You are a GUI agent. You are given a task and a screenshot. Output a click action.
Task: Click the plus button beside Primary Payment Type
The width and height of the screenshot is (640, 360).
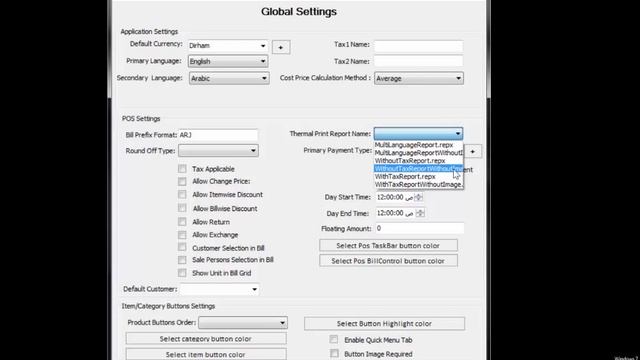pyautogui.click(x=473, y=151)
